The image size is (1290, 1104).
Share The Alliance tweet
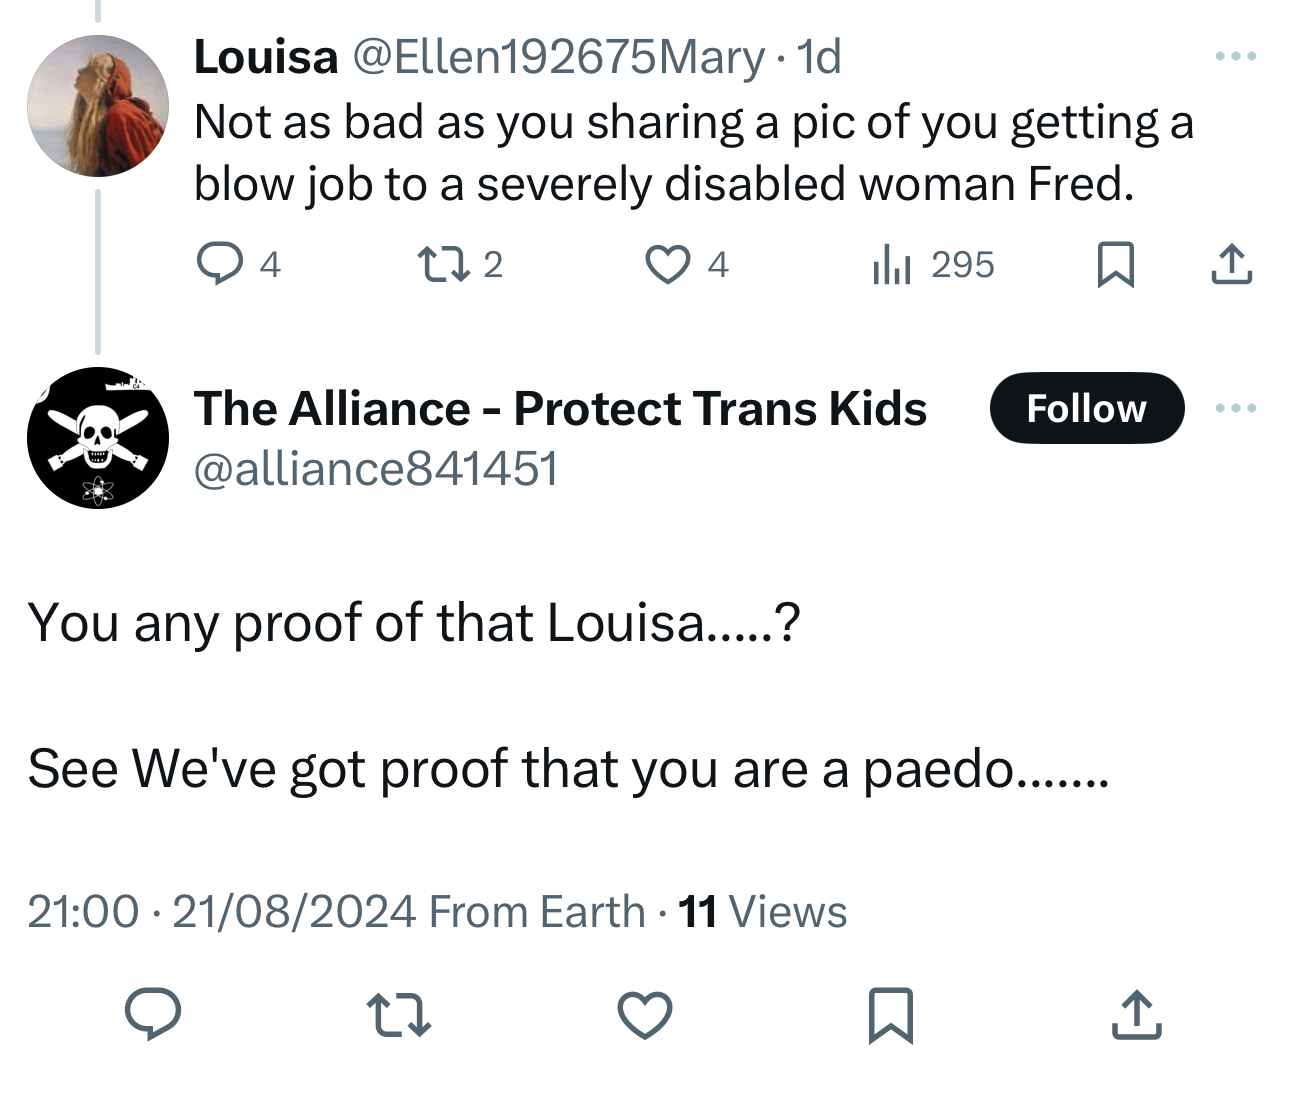(x=1137, y=1014)
